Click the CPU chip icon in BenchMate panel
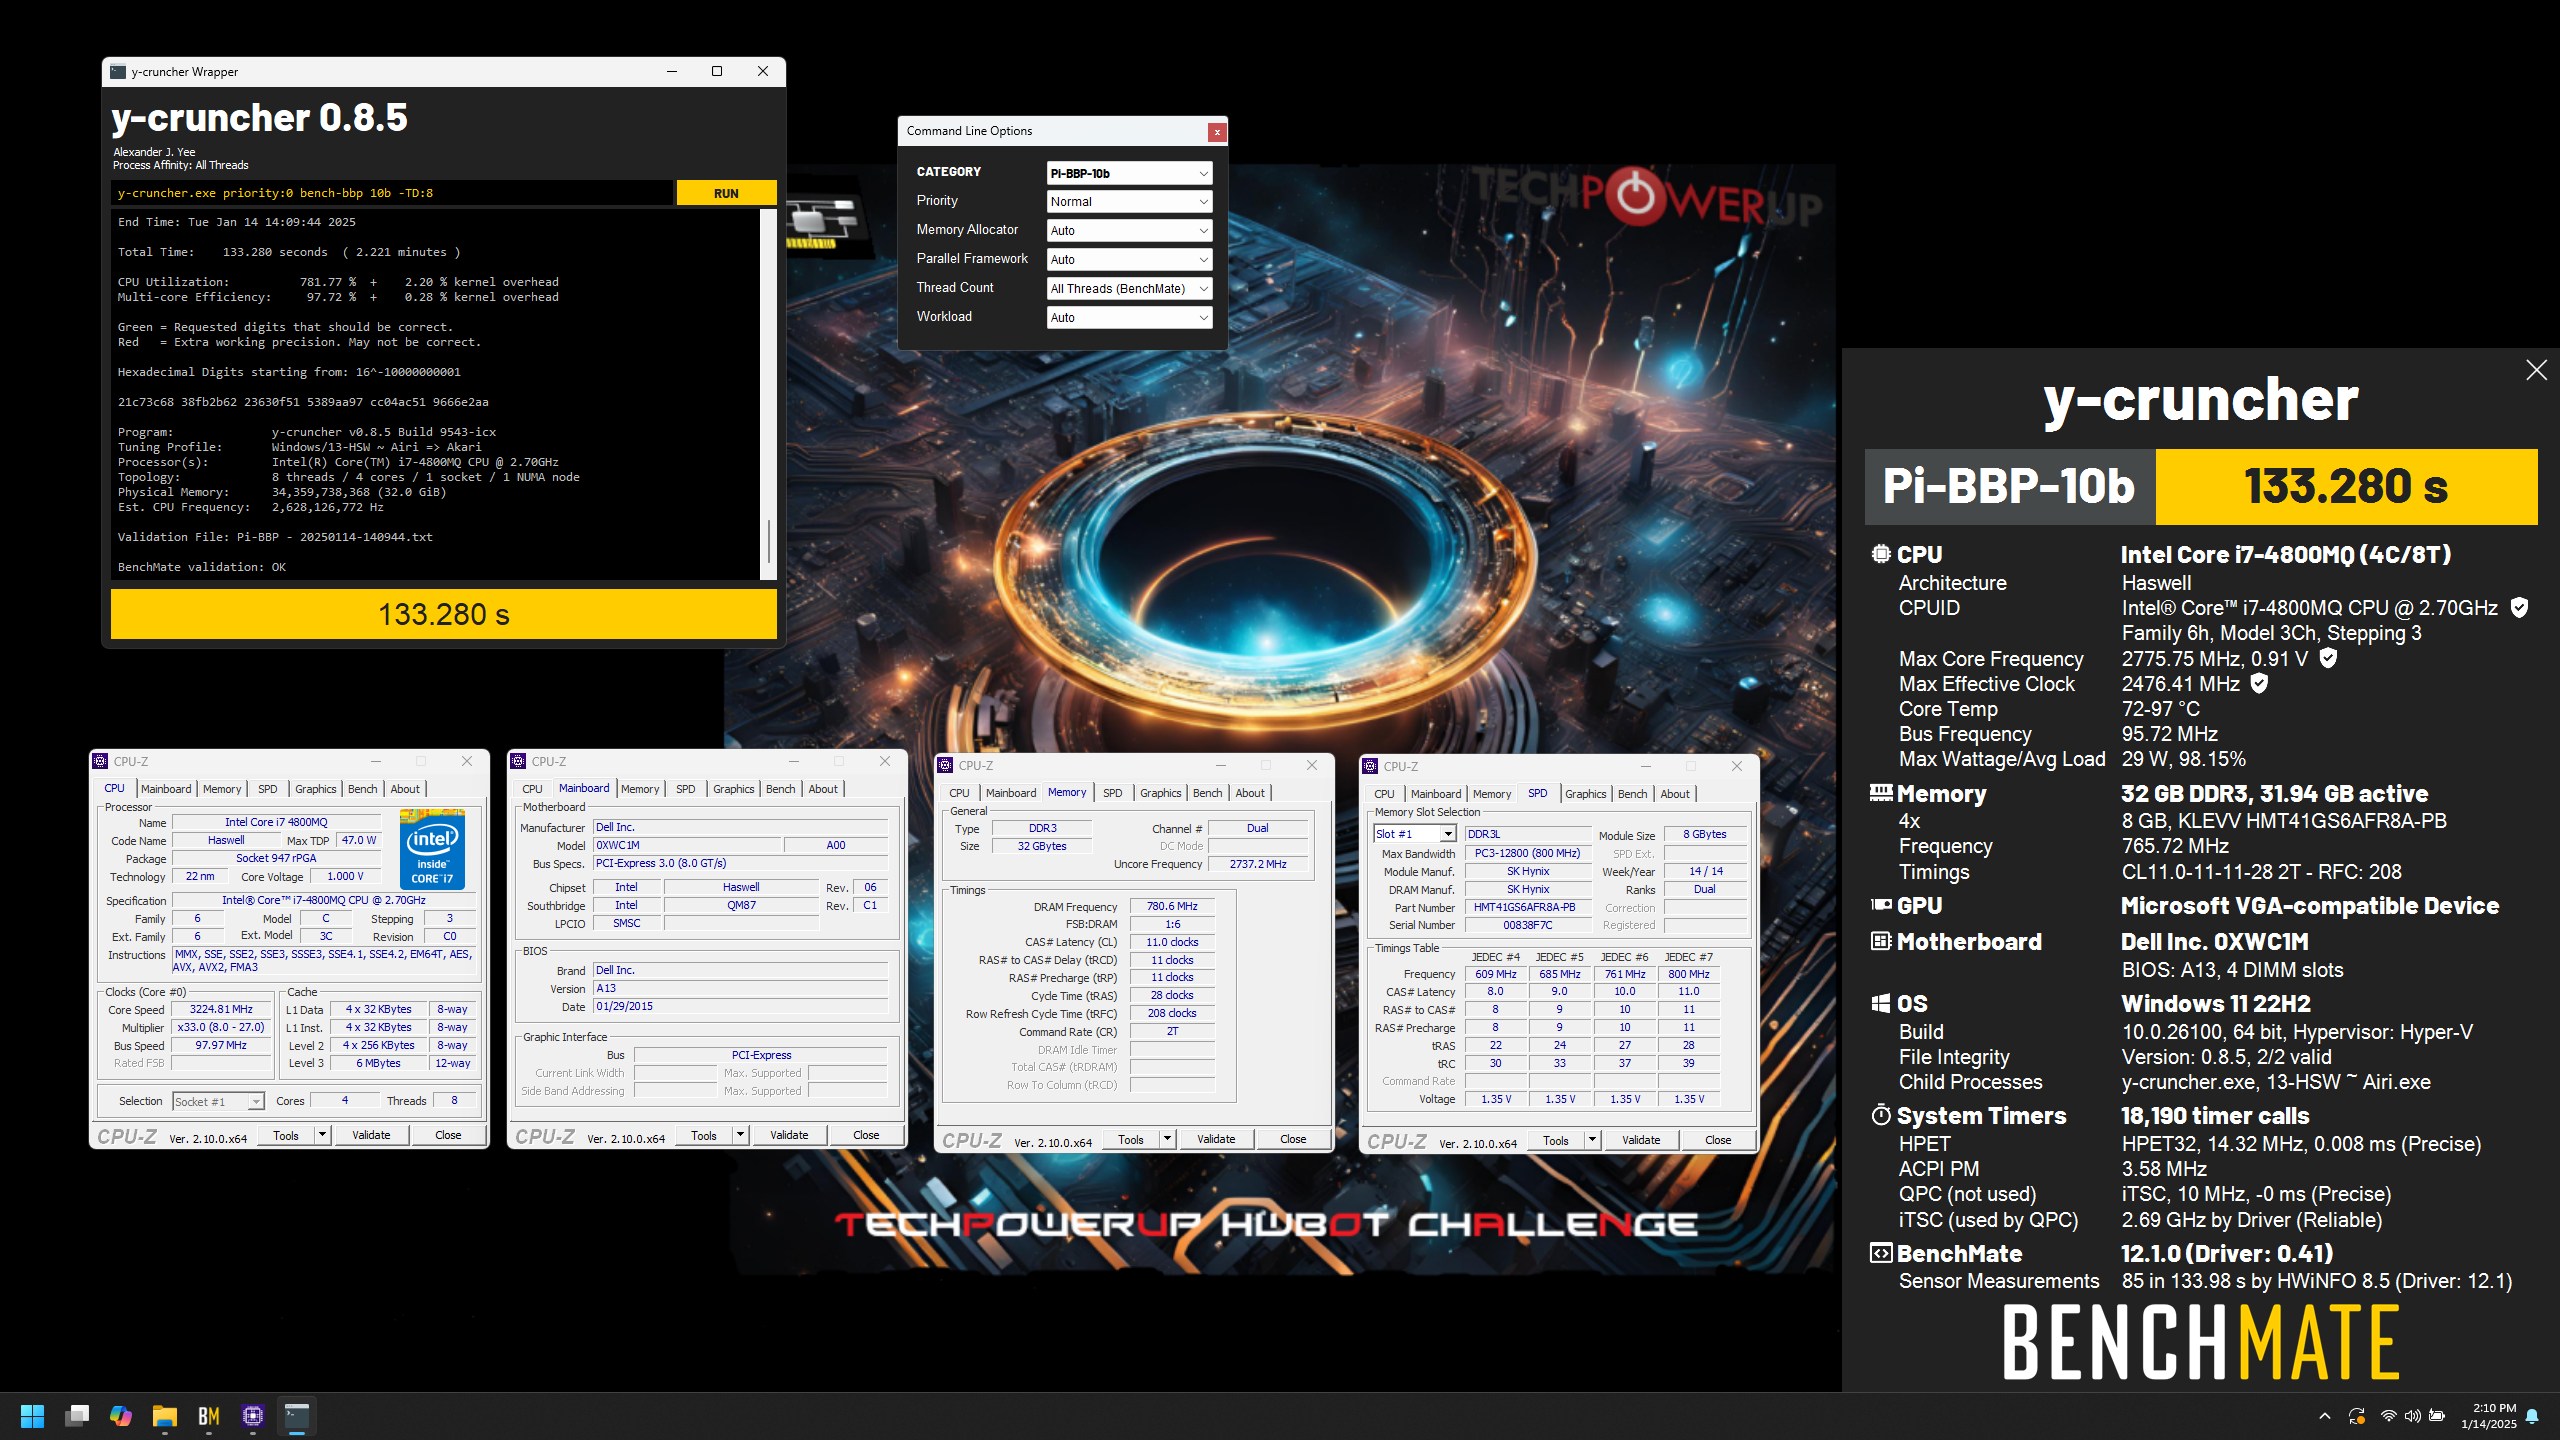 coord(1881,554)
